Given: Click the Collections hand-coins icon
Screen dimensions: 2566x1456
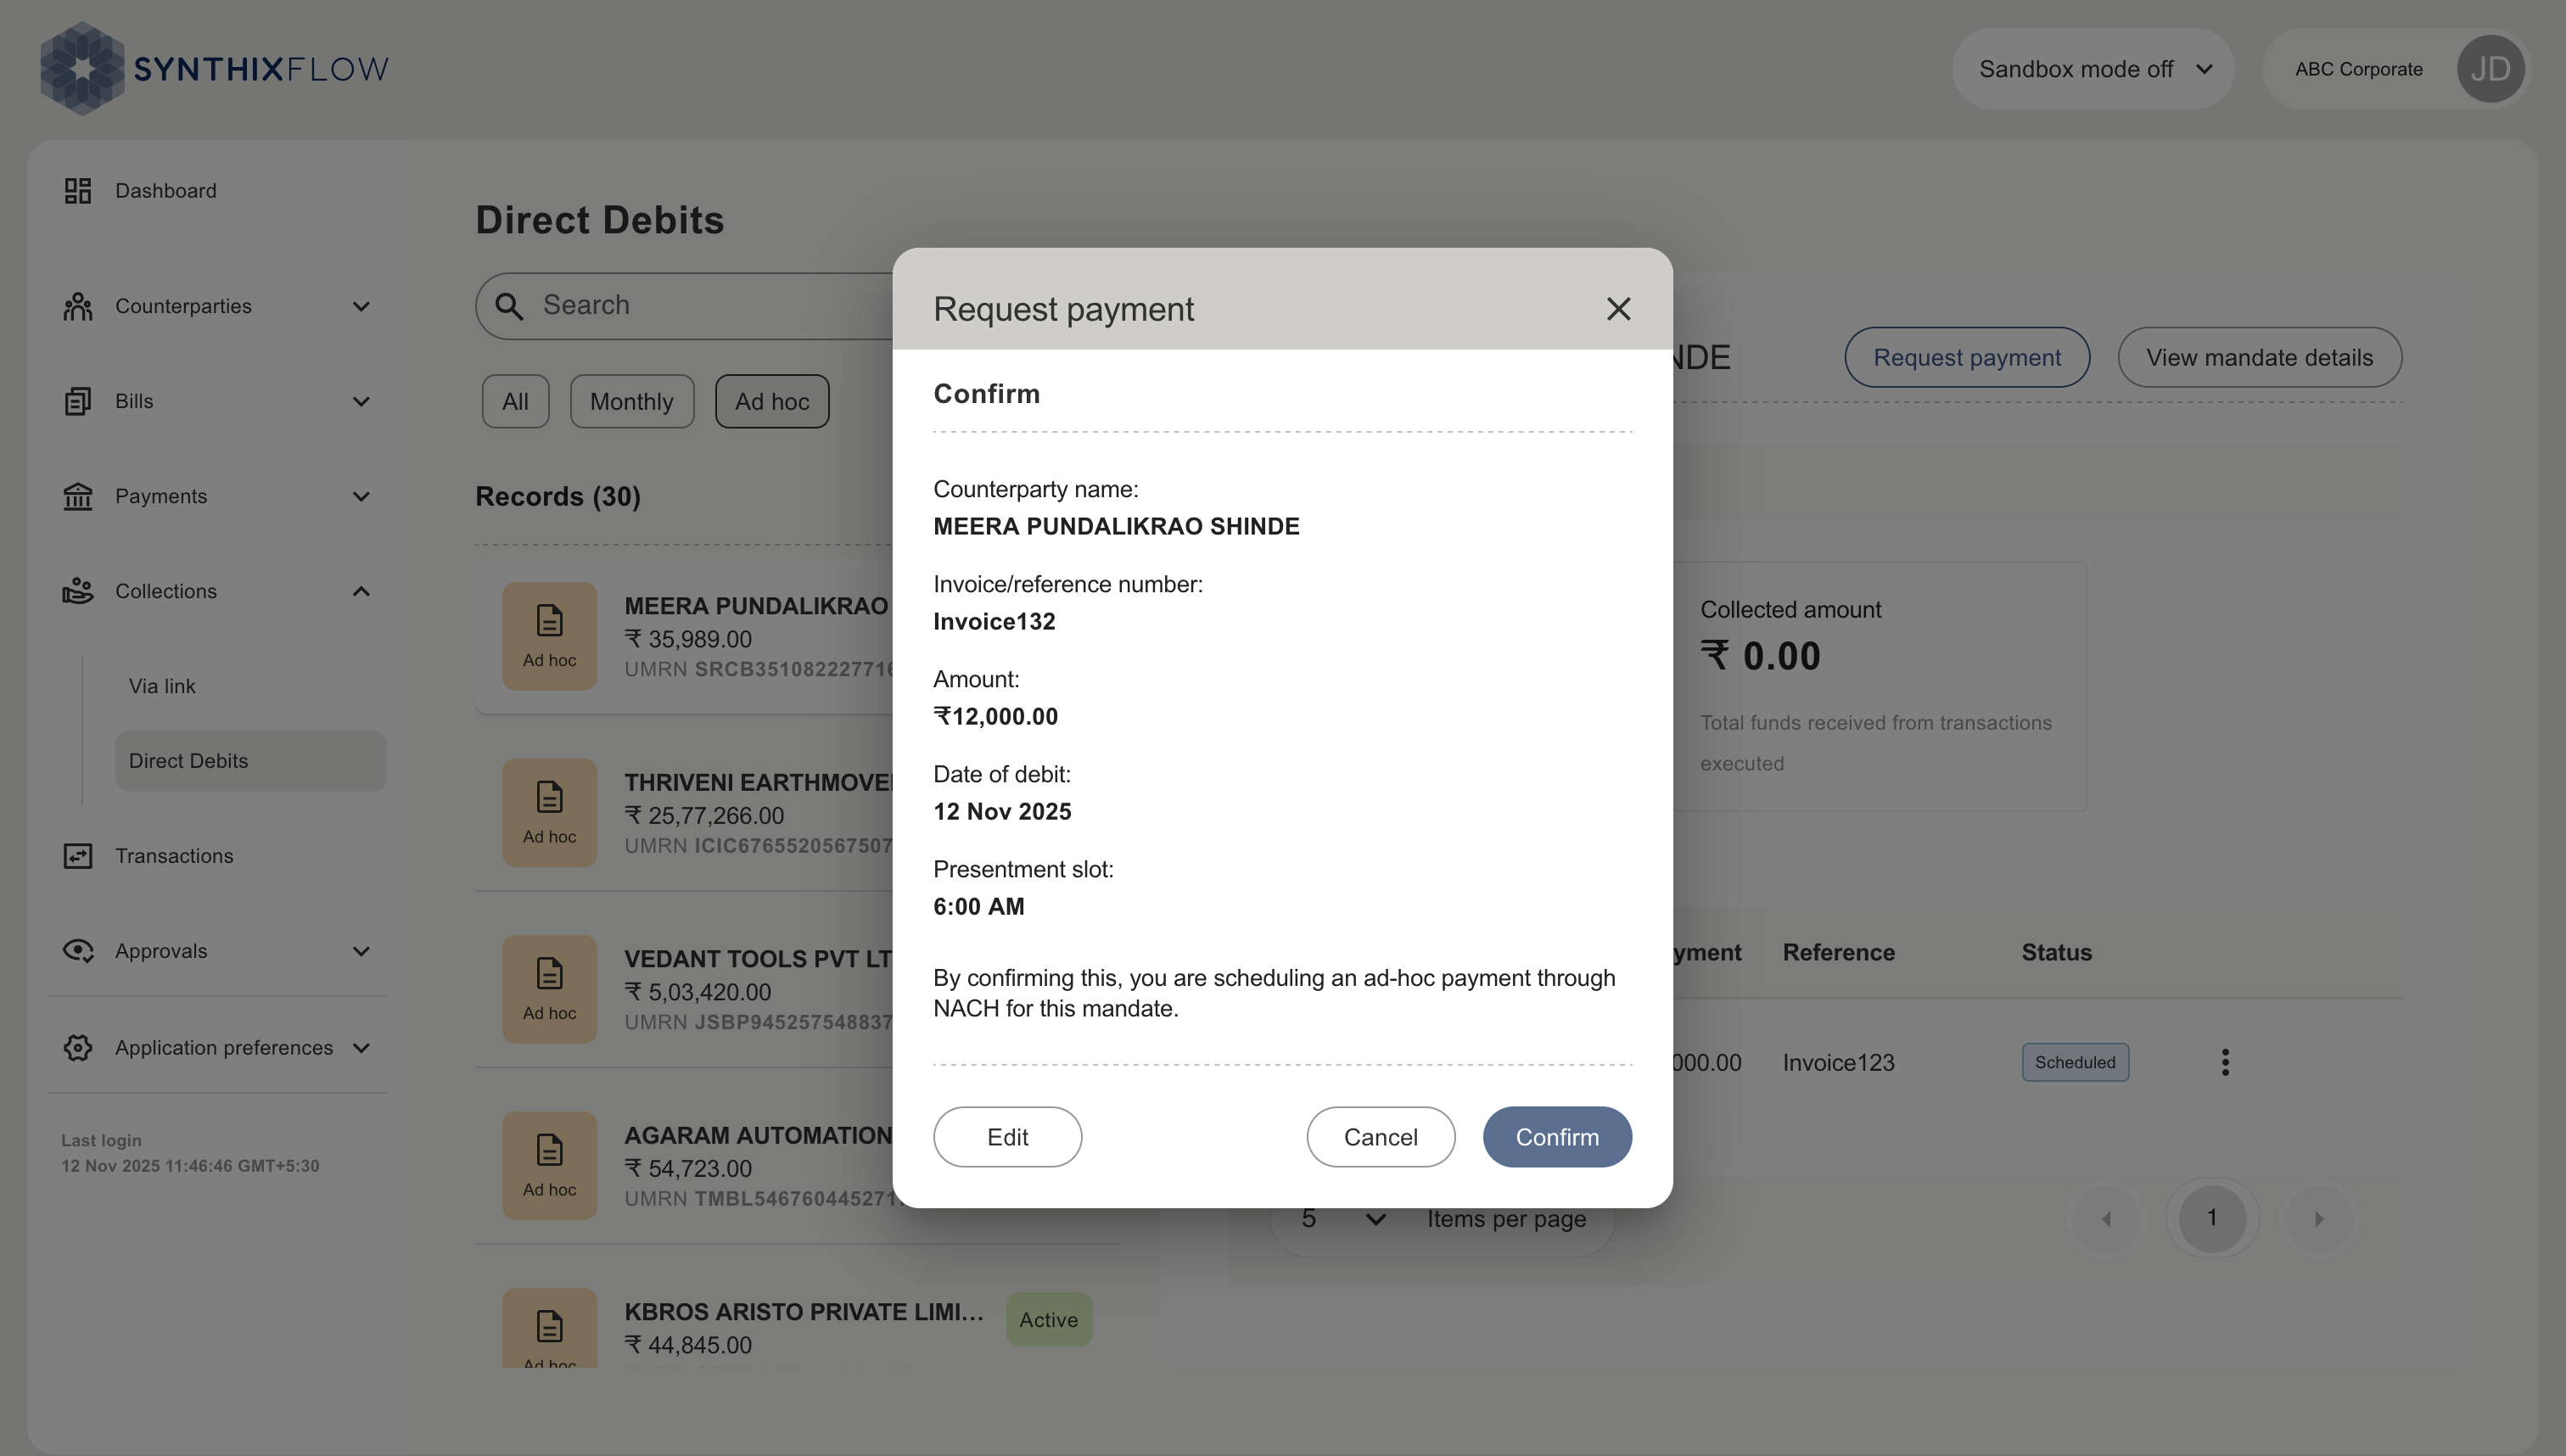Looking at the screenshot, I should [78, 591].
